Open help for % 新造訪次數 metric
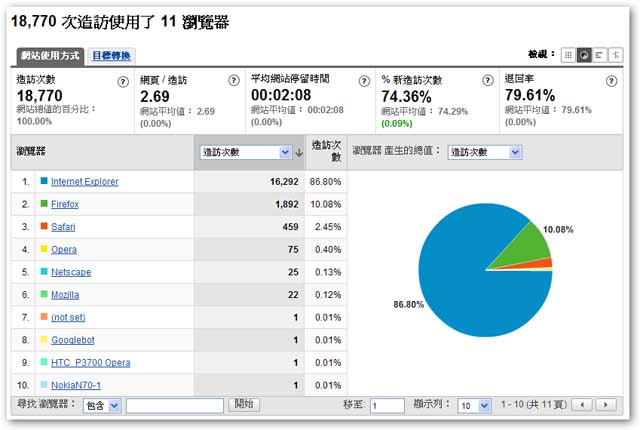Image resolution: width=640 pixels, height=430 pixels. coord(487,80)
